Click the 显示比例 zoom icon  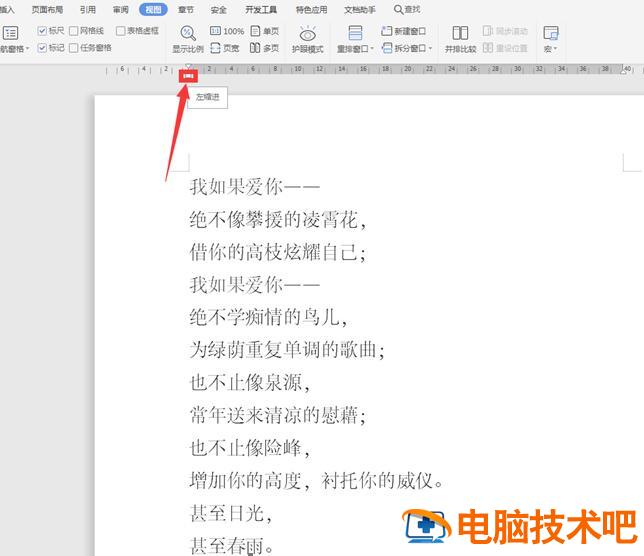[x=187, y=38]
